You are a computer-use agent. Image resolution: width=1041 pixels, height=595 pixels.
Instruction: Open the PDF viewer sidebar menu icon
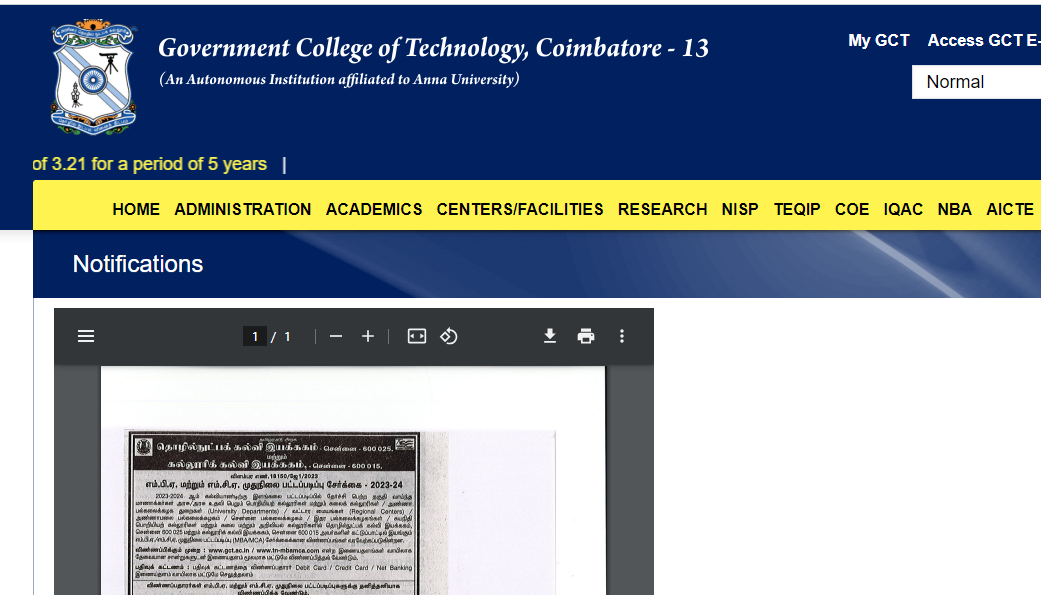(86, 336)
